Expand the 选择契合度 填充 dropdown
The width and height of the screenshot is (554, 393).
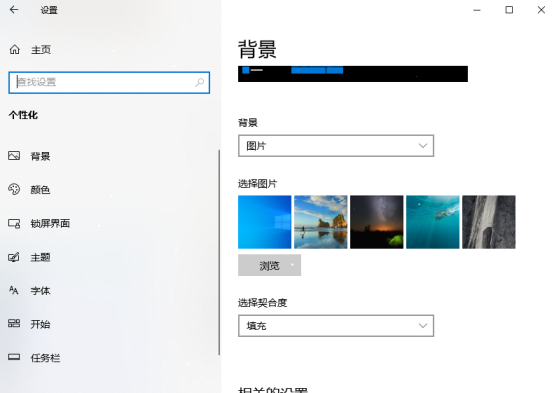(336, 325)
